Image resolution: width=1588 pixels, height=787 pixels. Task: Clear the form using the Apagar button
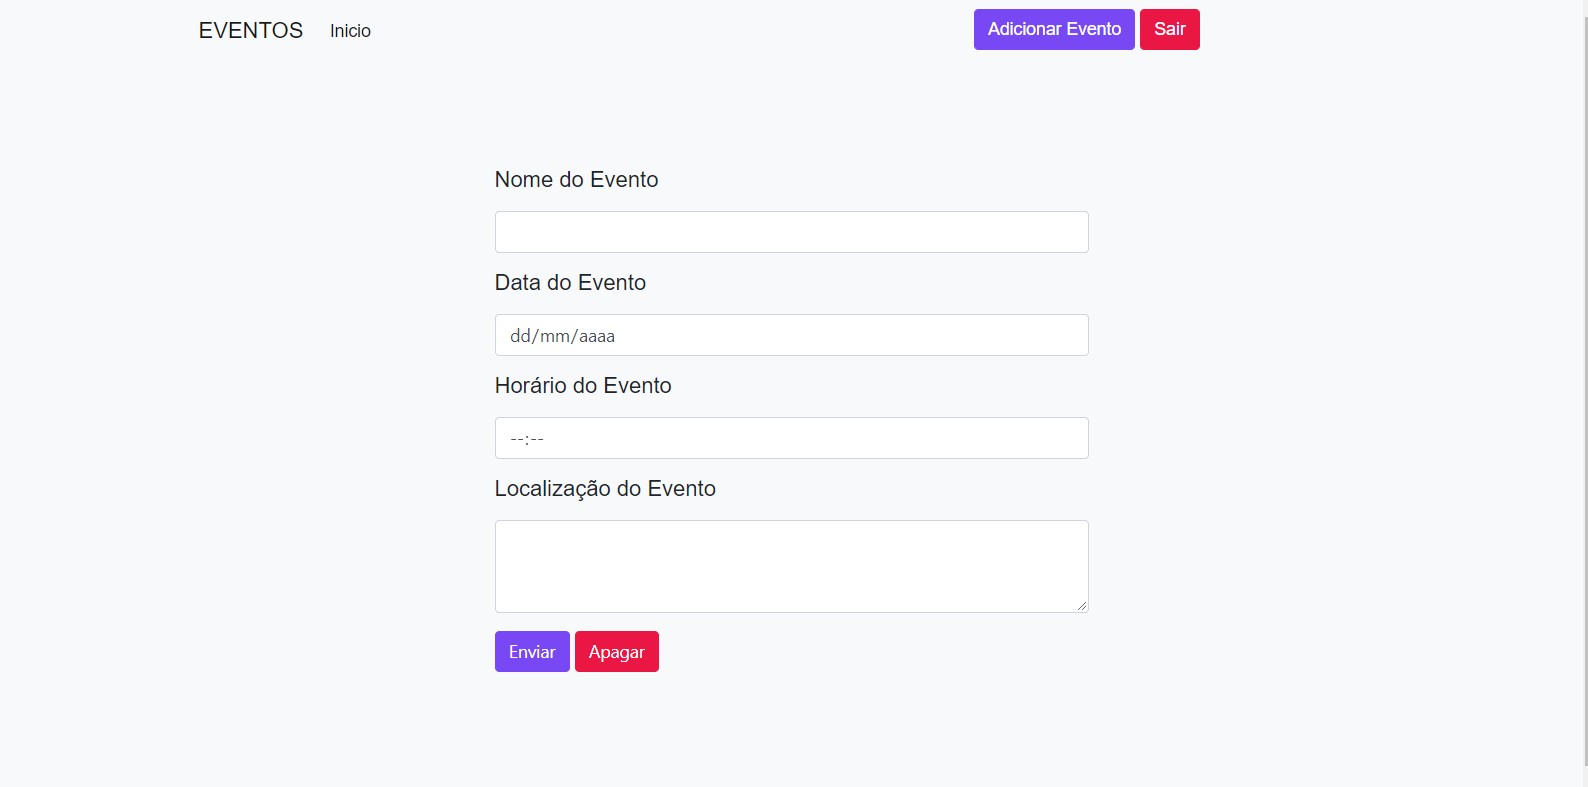coord(616,651)
